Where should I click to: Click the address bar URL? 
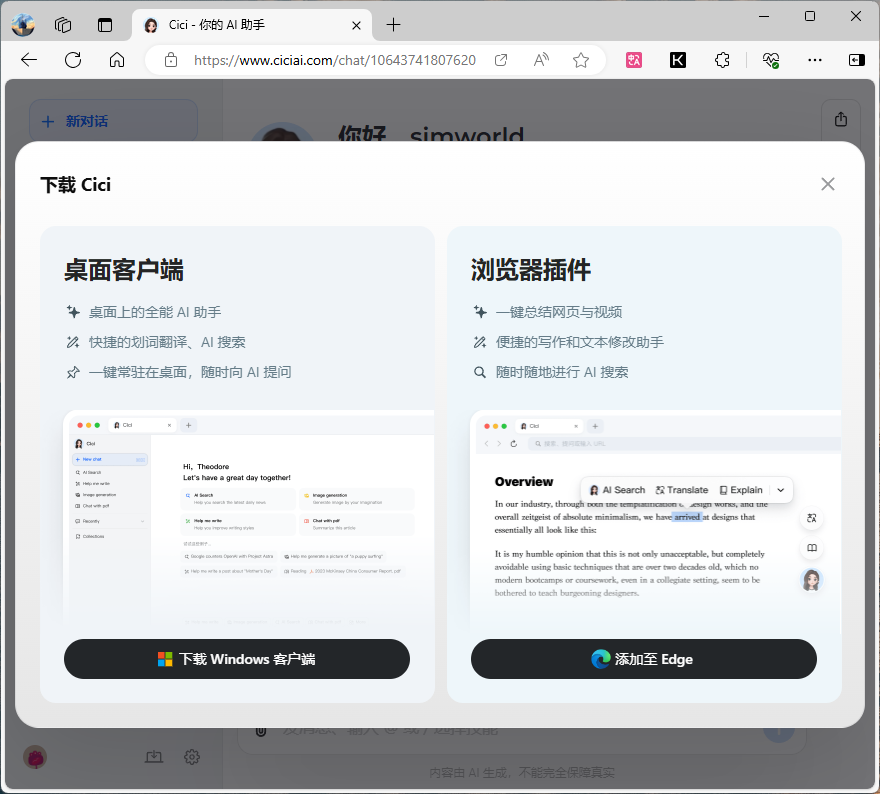pos(335,60)
